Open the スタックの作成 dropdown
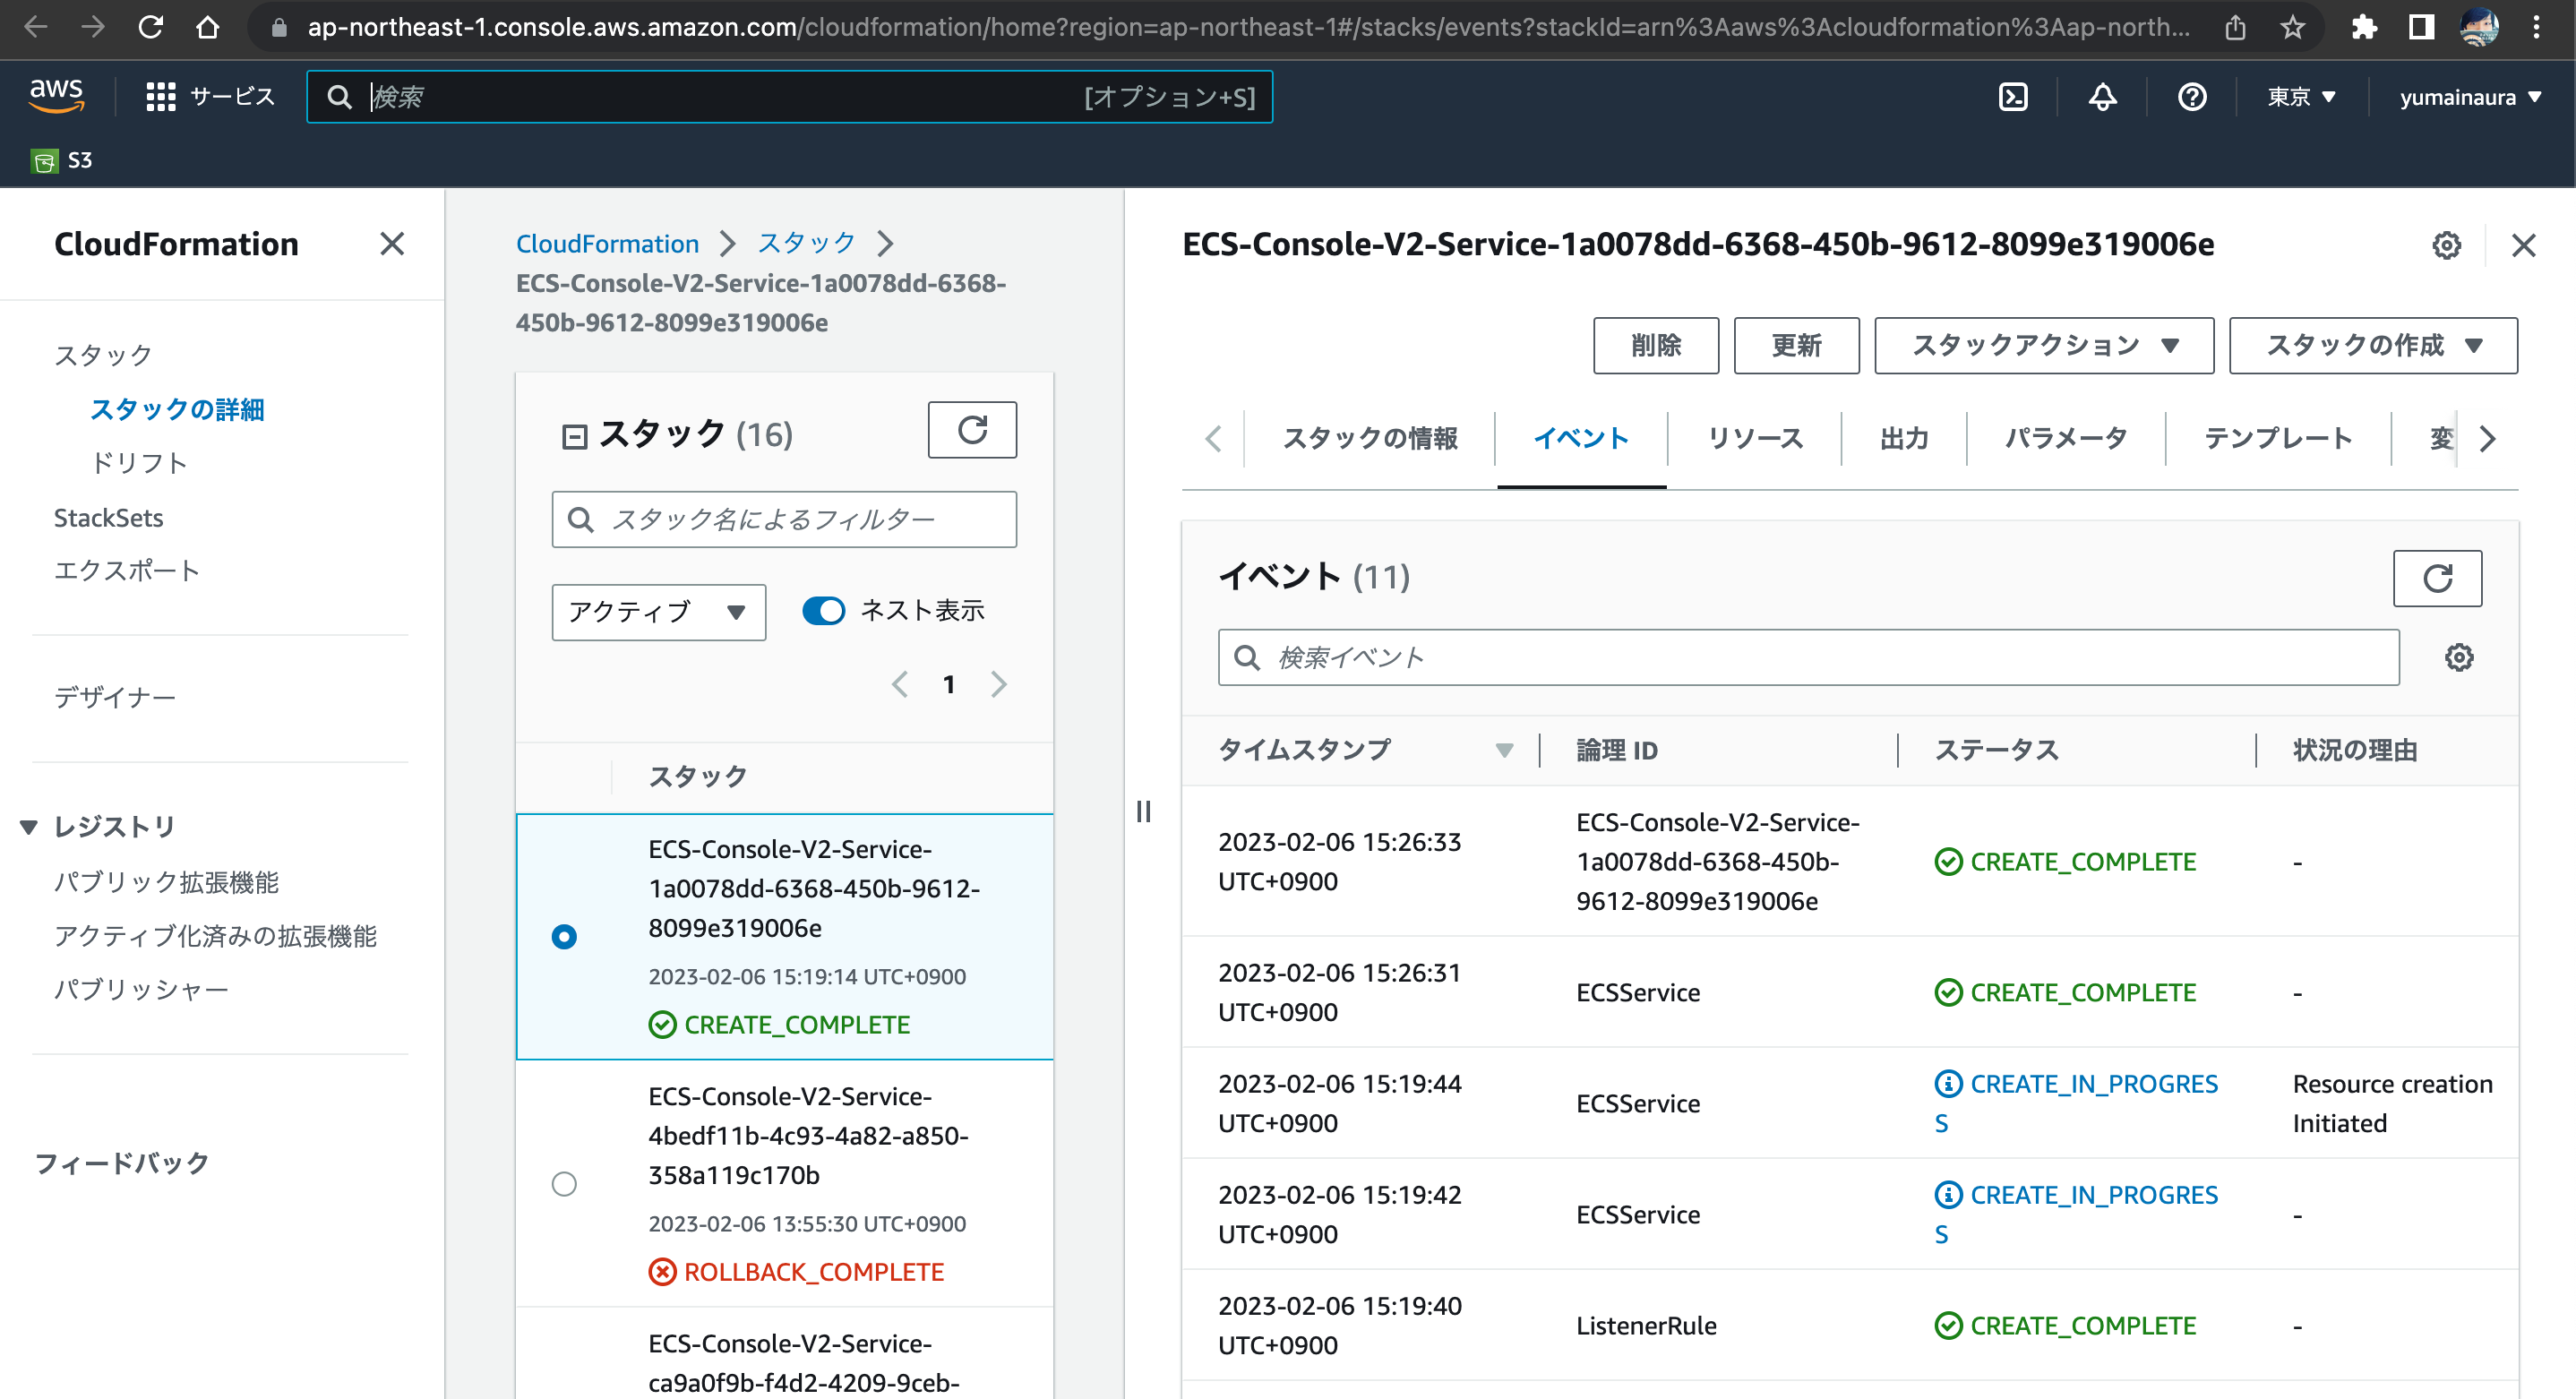 2372,346
